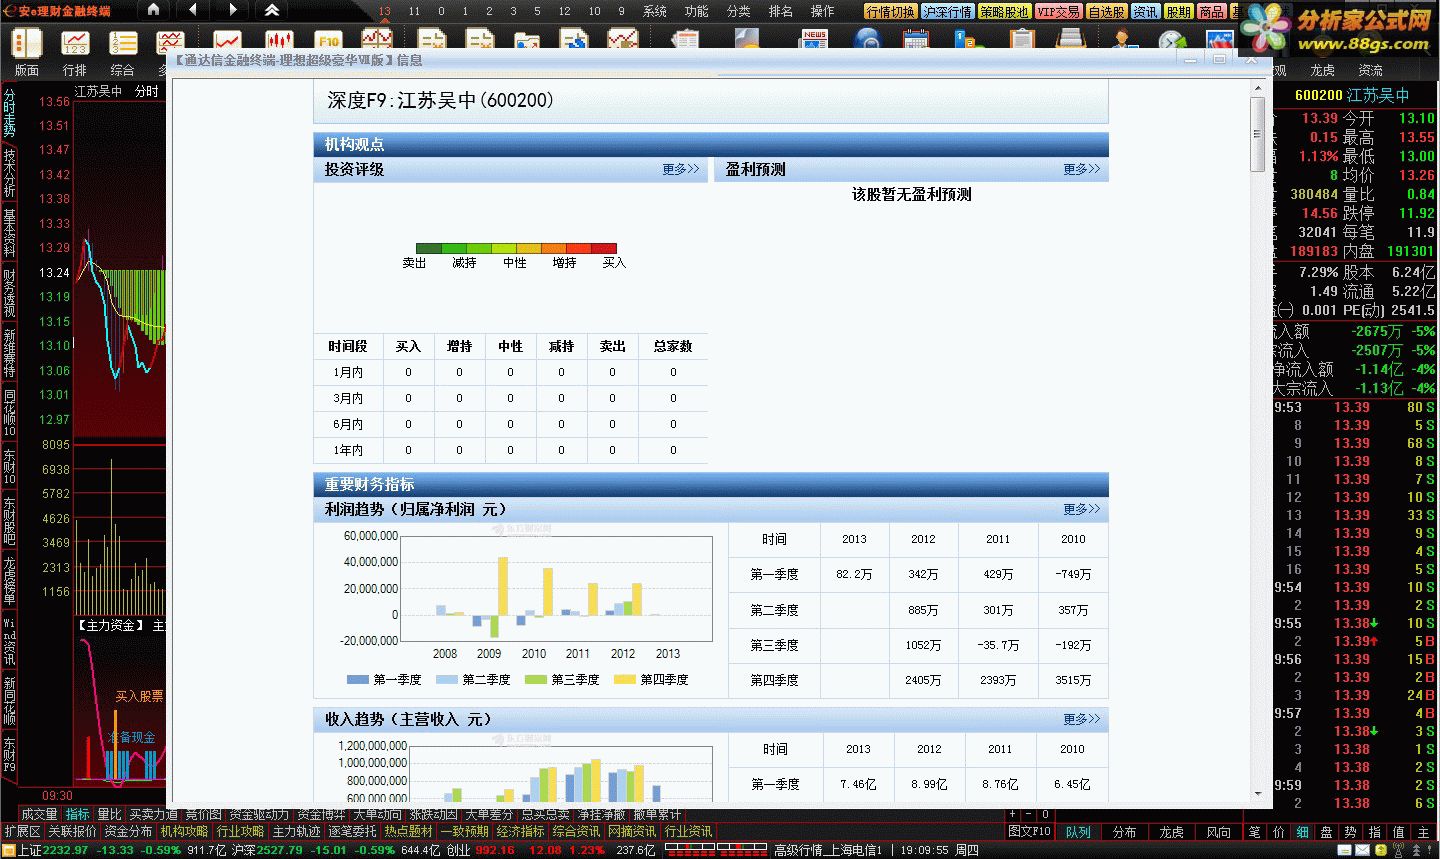
Task: Select the 队列 bottom-right tab
Action: (x=1078, y=832)
